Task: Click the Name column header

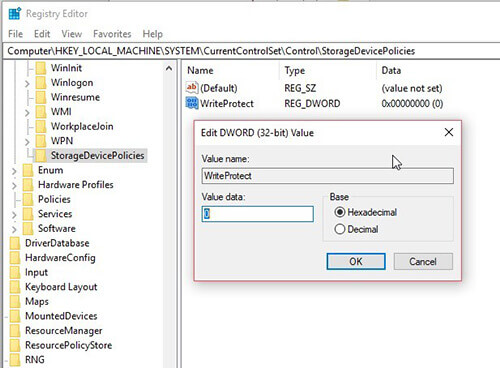Action: pyautogui.click(x=200, y=70)
